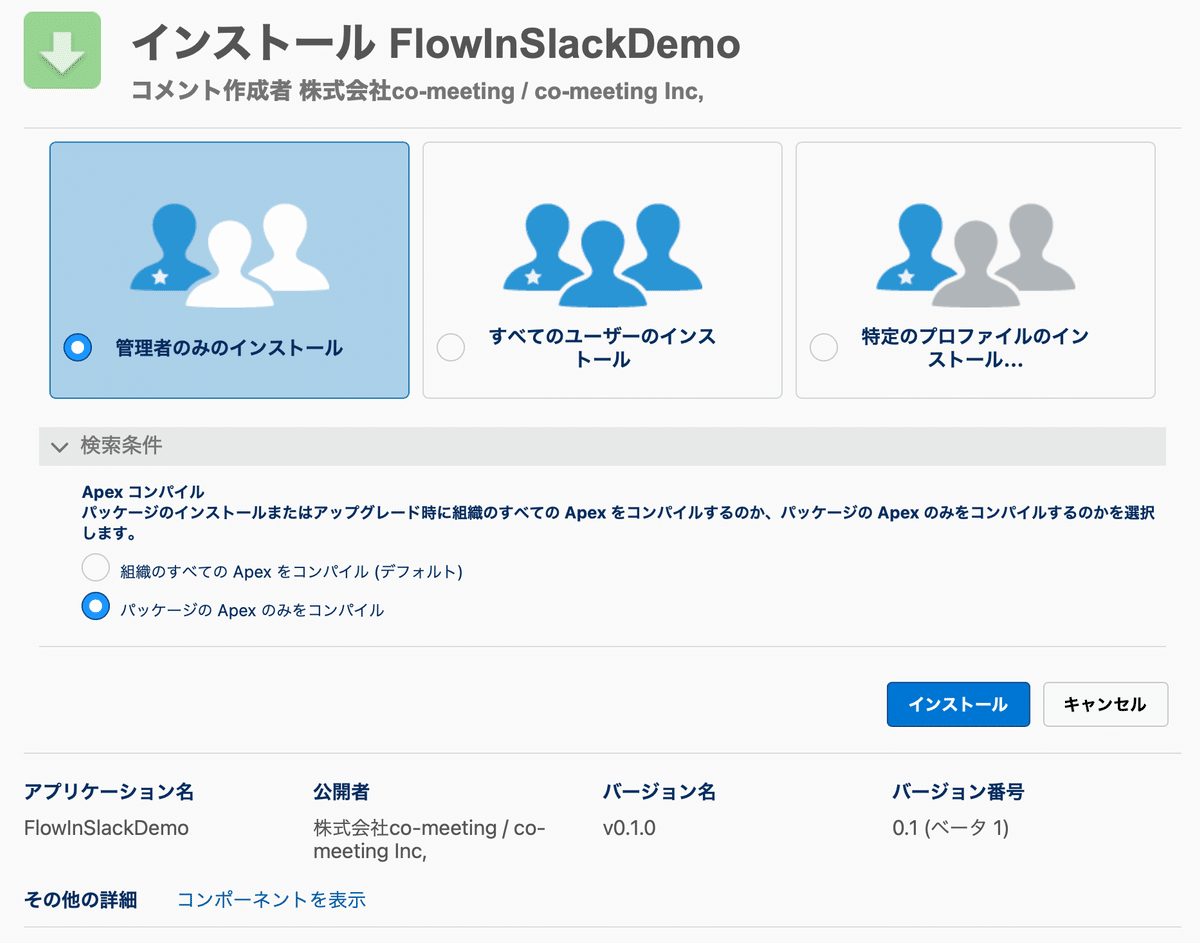Click the その他の詳細 label
This screenshot has width=1200, height=943.
coord(80,900)
